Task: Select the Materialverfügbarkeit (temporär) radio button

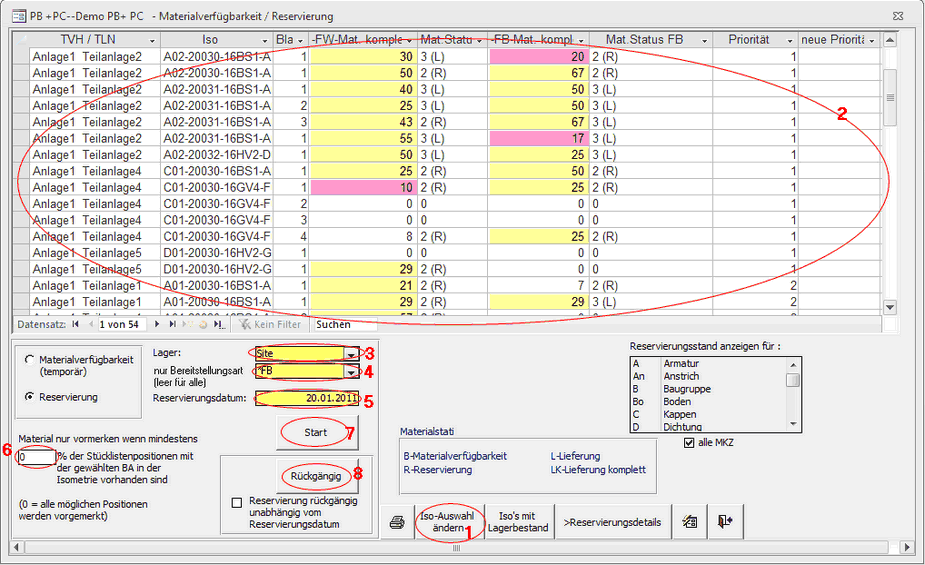Action: 30,360
